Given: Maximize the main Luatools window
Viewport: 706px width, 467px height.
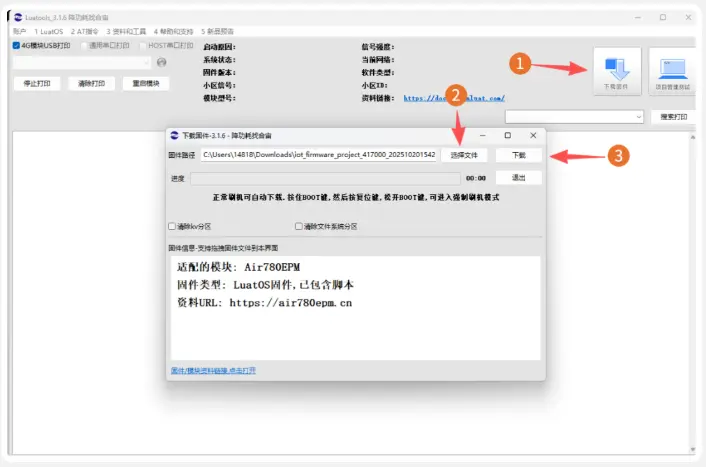Looking at the screenshot, I should 663,17.
